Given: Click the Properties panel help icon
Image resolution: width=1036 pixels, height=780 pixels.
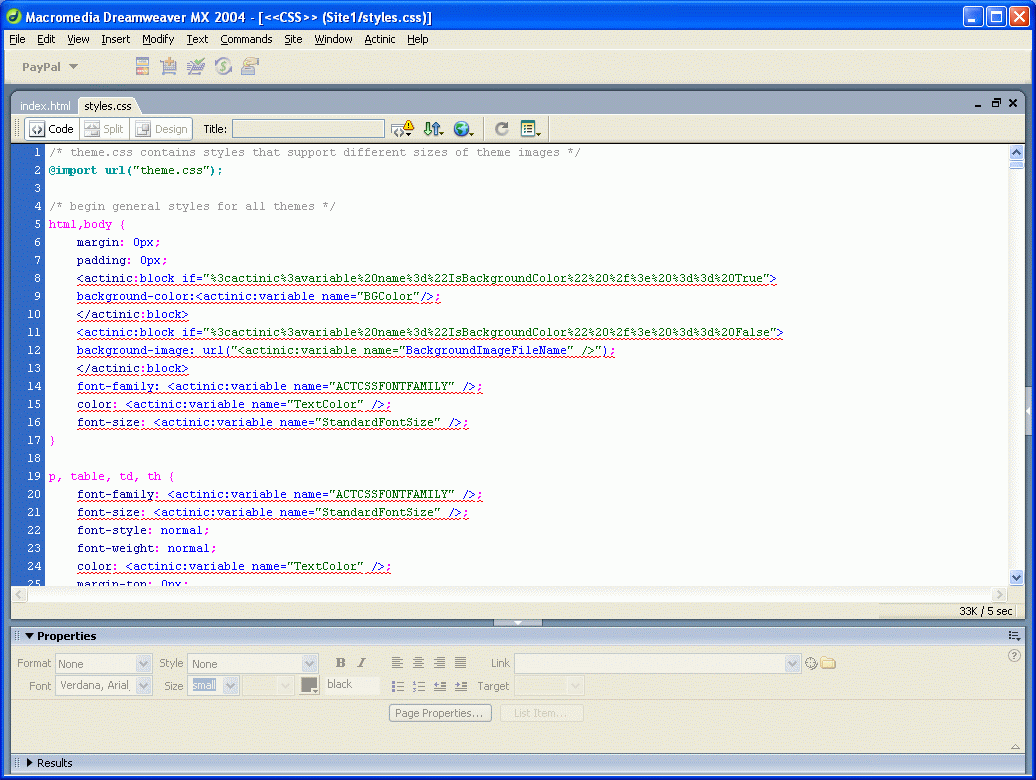Looking at the screenshot, I should (1014, 656).
